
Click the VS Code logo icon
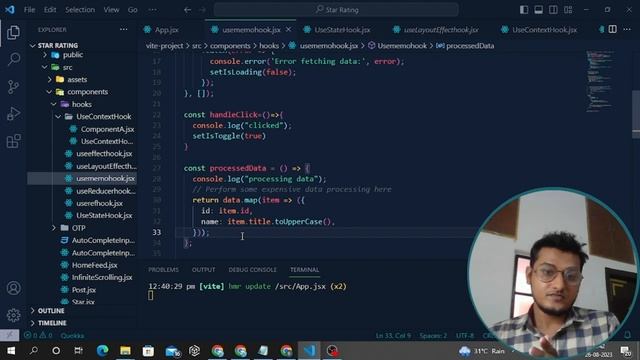click(x=10, y=9)
